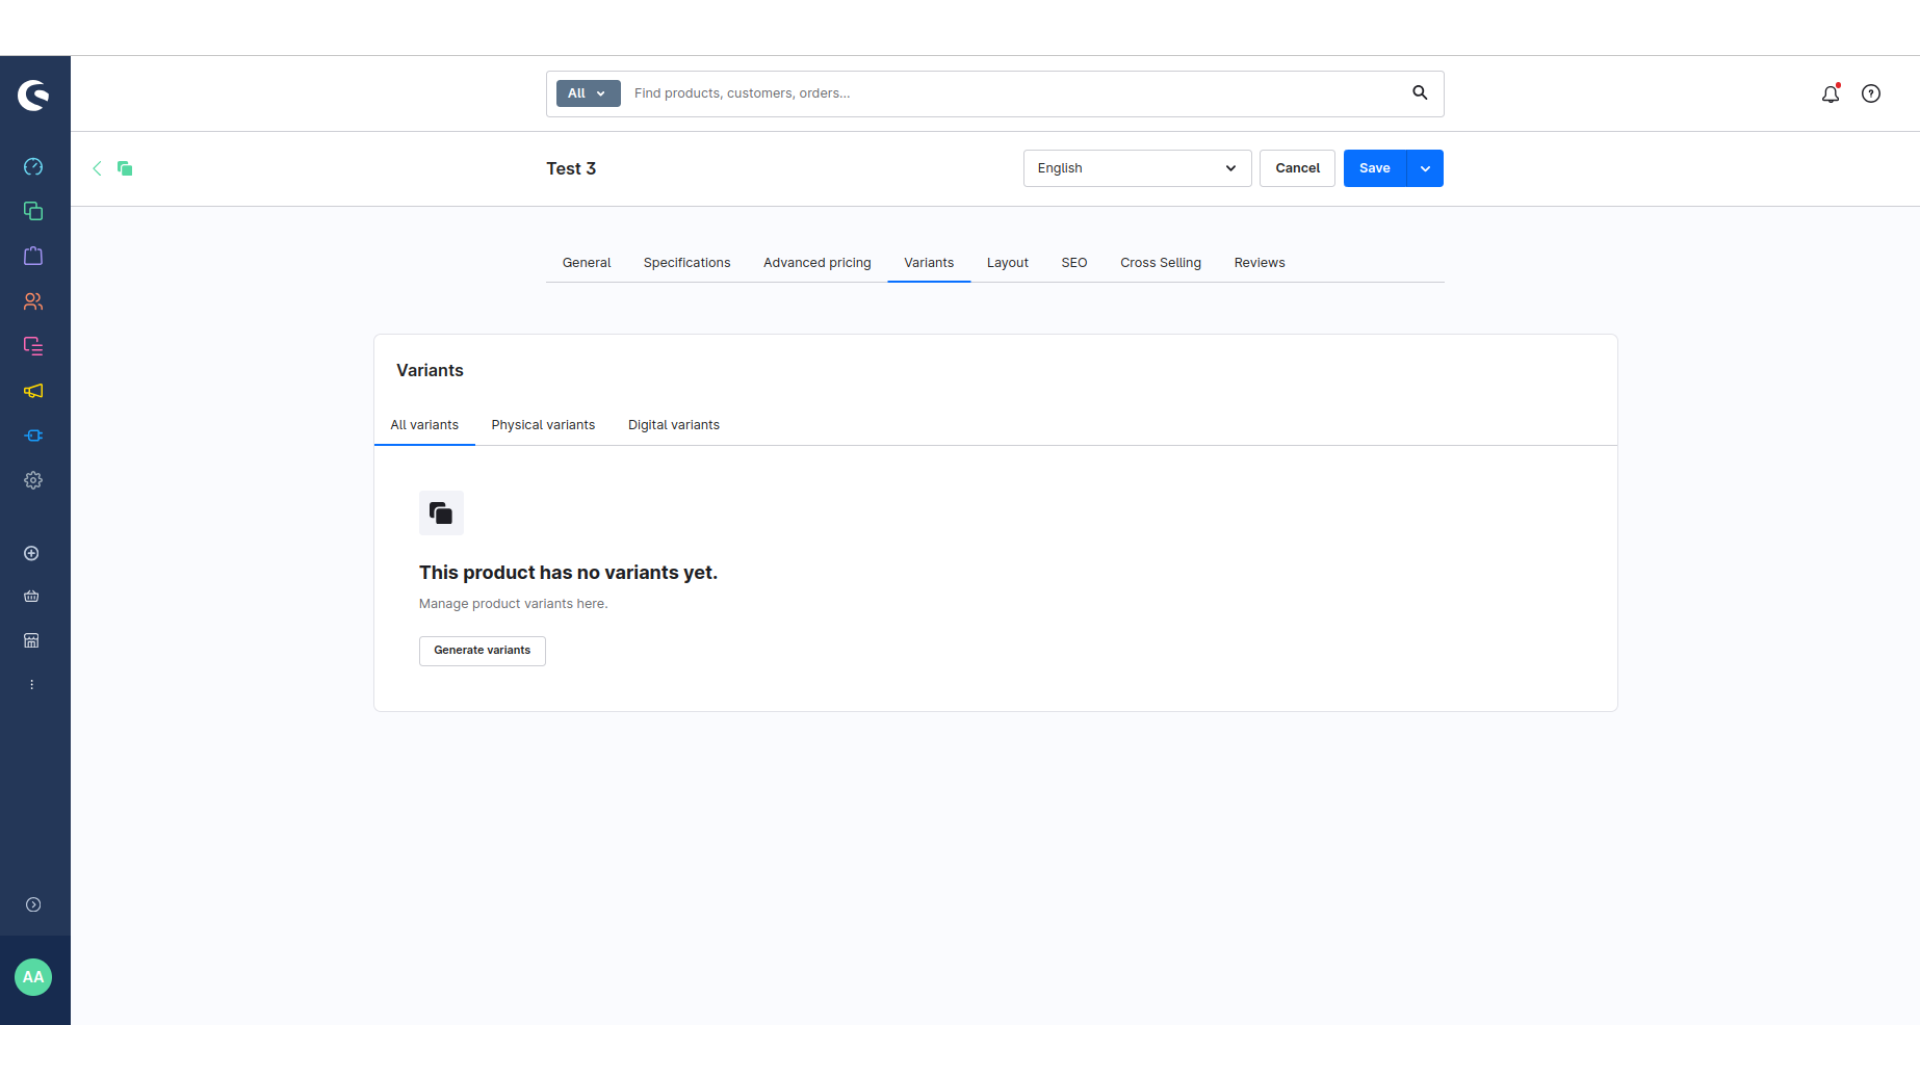Open the English language selector
This screenshot has height=1080, width=1920.
point(1137,168)
